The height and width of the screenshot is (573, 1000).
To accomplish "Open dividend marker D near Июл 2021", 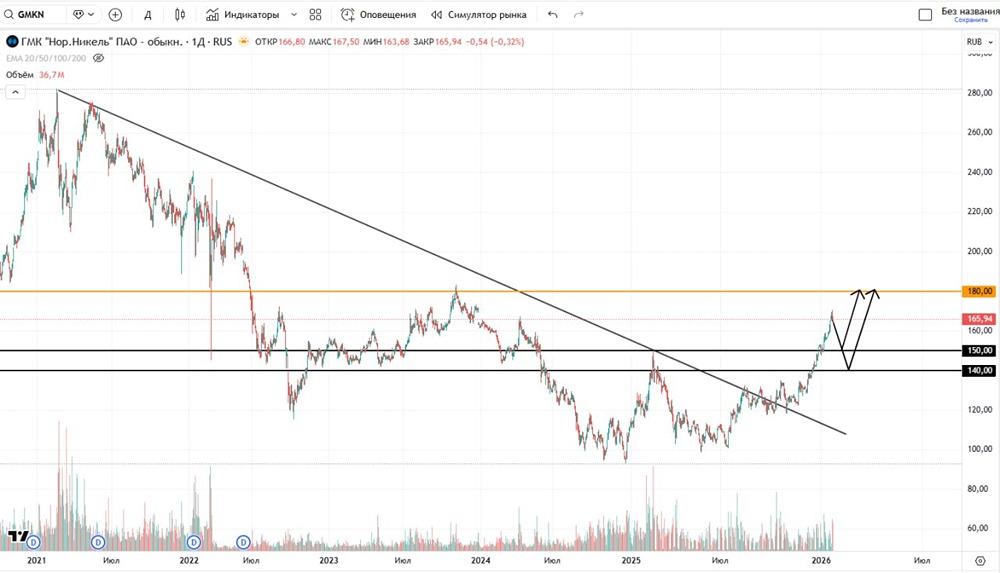I will tap(98, 542).
